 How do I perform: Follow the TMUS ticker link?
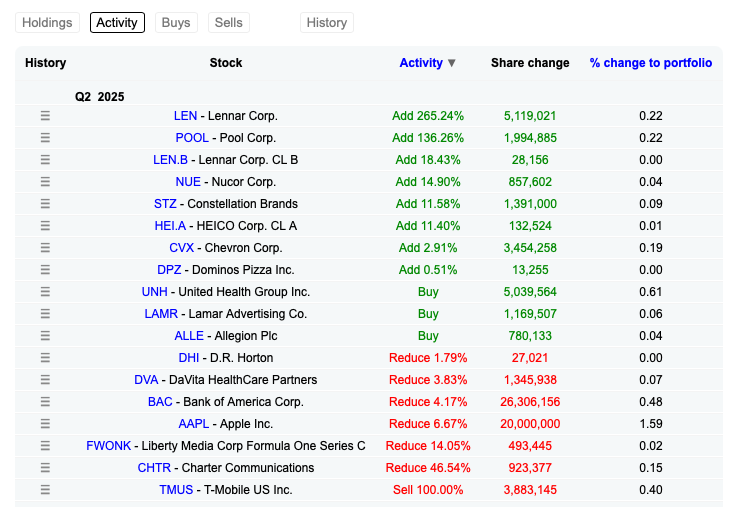click(x=176, y=490)
